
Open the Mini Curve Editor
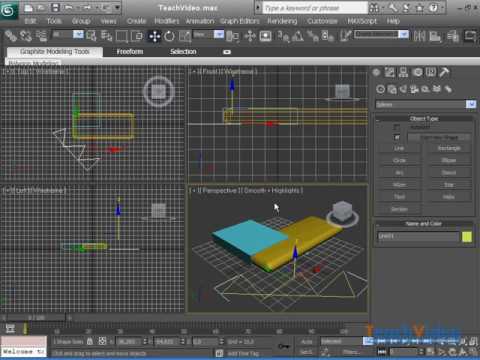click(x=10, y=329)
